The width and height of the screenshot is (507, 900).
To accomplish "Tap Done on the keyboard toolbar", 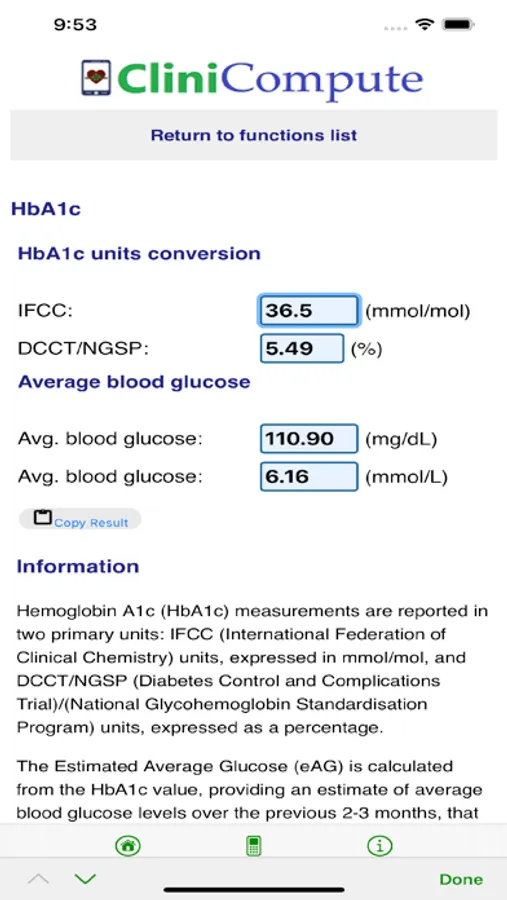I will (461, 879).
